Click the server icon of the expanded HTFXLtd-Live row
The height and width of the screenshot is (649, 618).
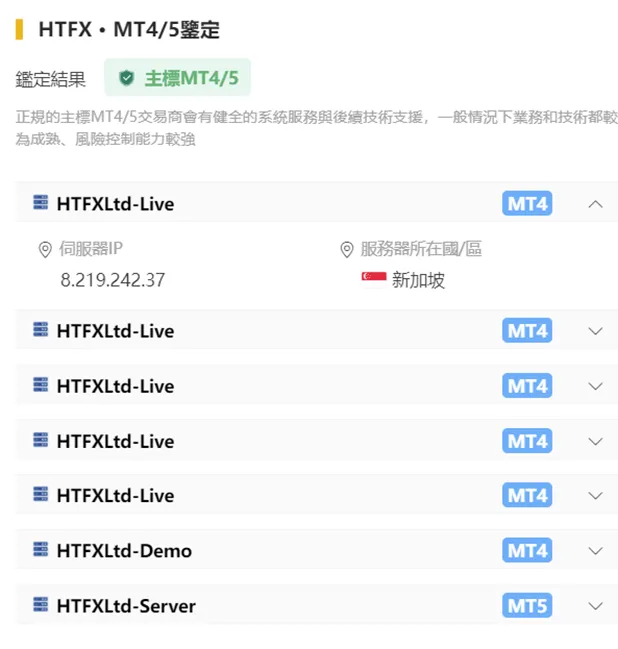click(41, 202)
